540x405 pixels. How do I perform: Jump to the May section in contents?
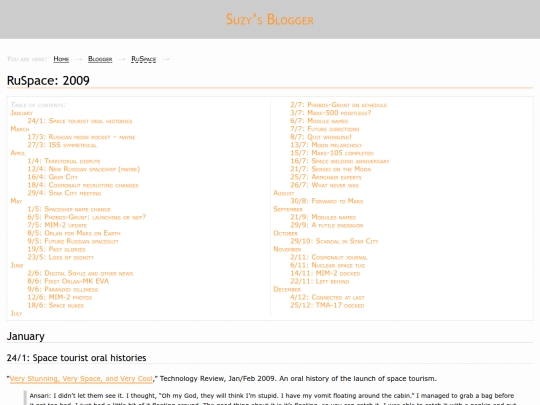(x=16, y=201)
